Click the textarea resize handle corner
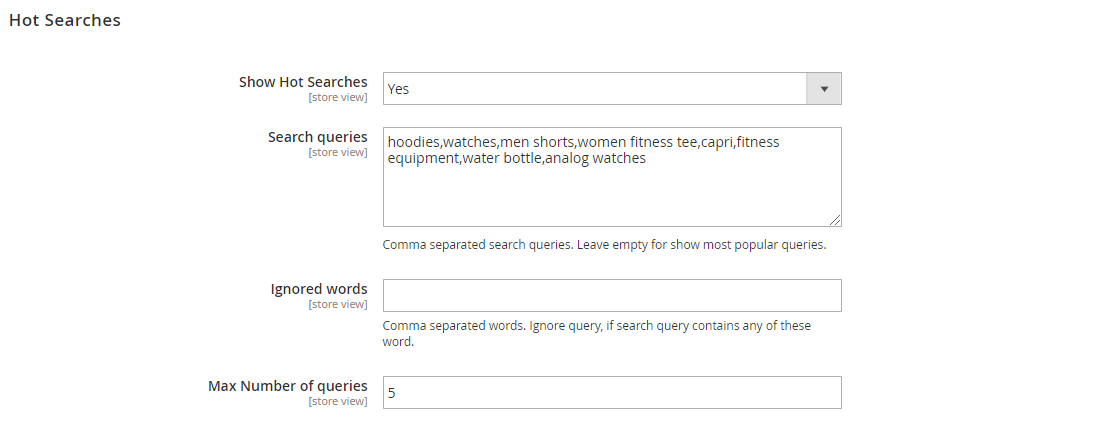The image size is (1107, 442). coord(834,220)
